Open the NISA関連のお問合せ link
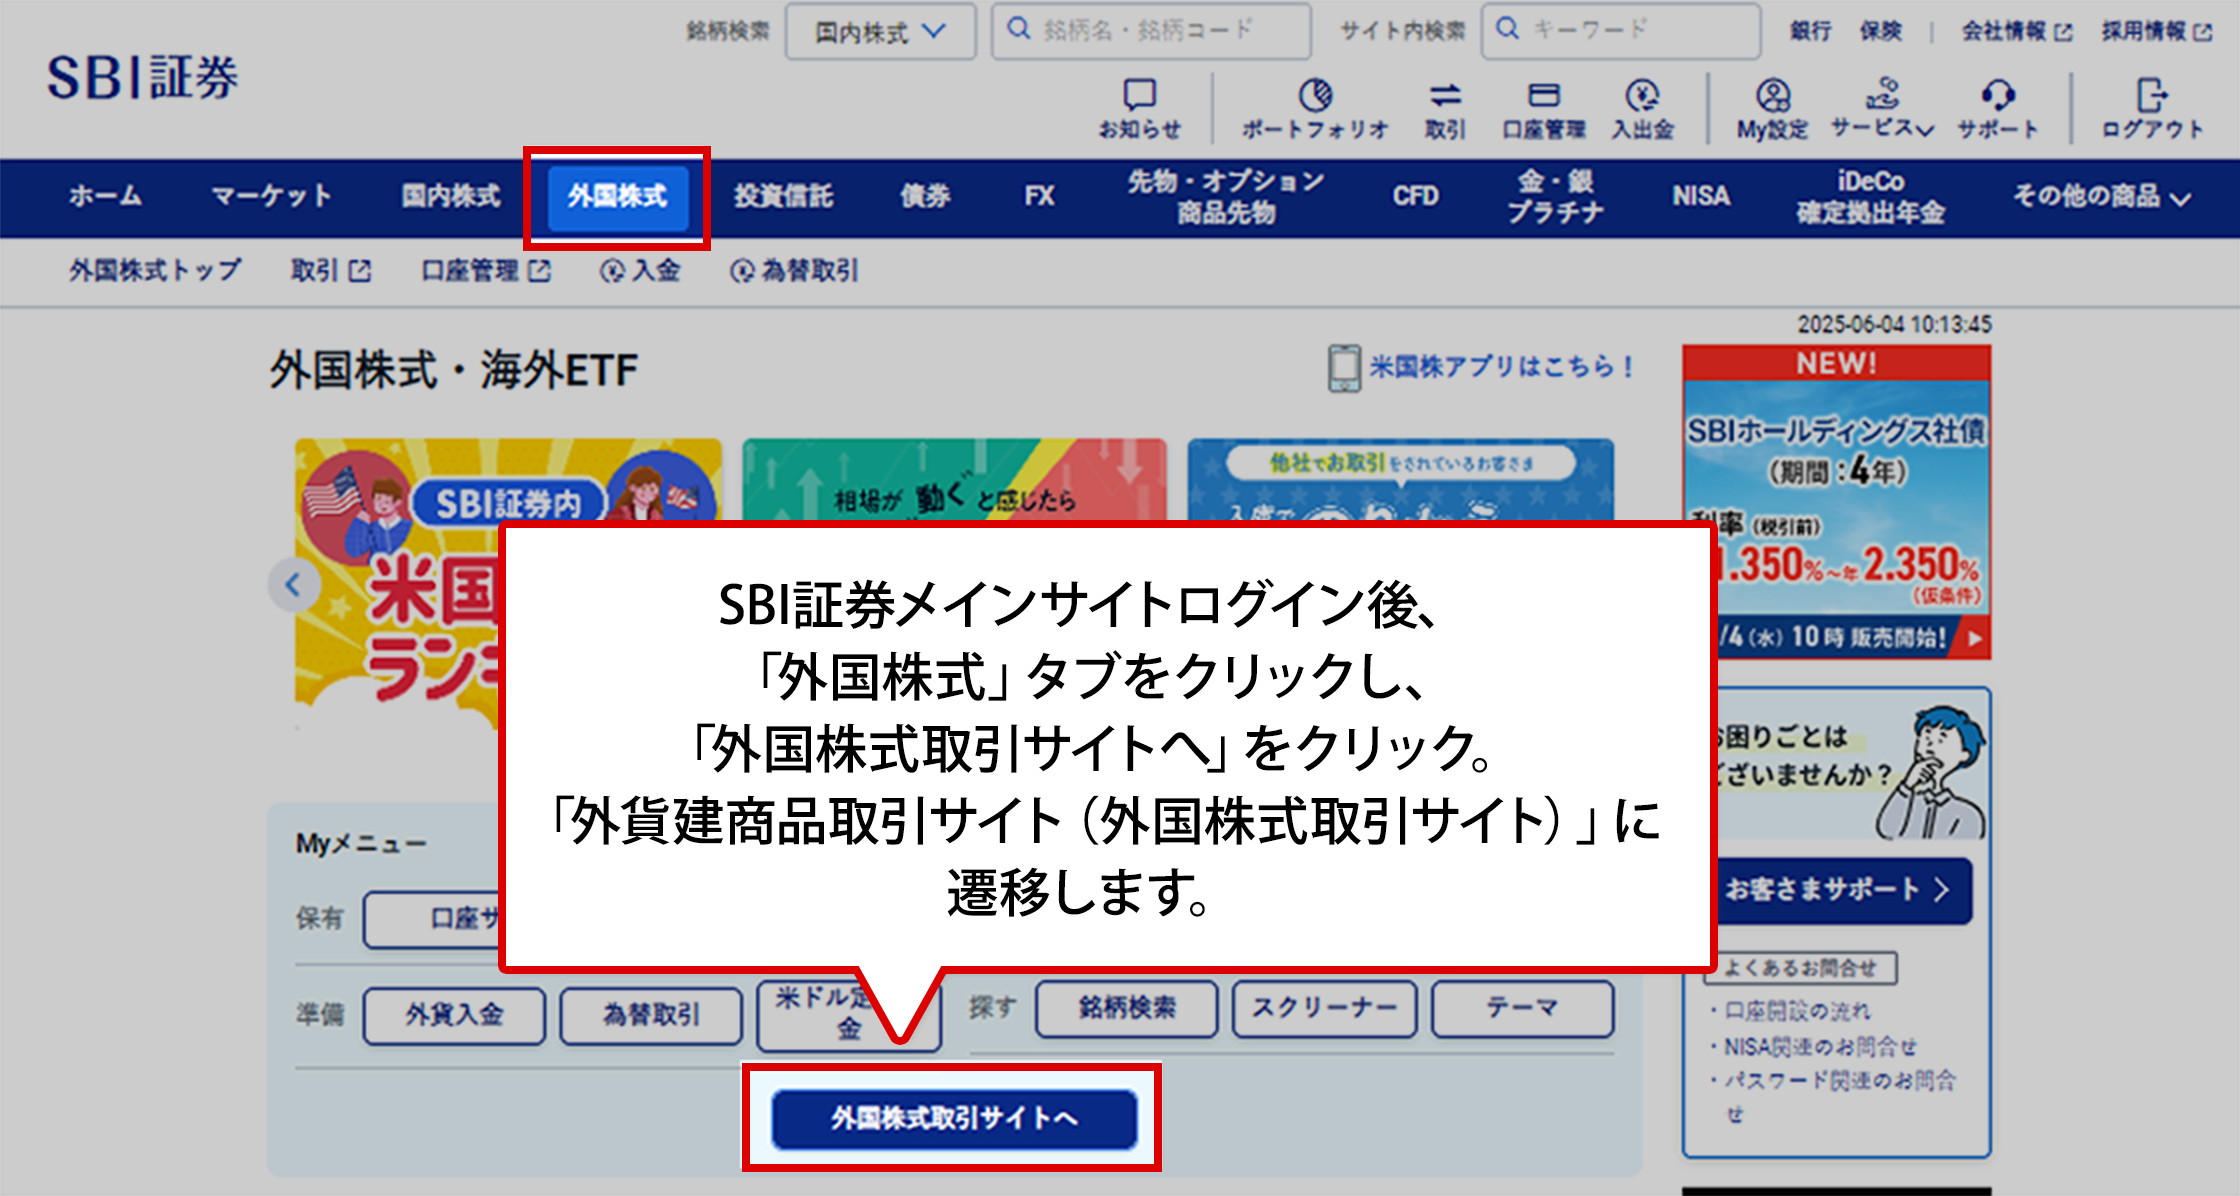2240x1196 pixels. pyautogui.click(x=1820, y=1047)
